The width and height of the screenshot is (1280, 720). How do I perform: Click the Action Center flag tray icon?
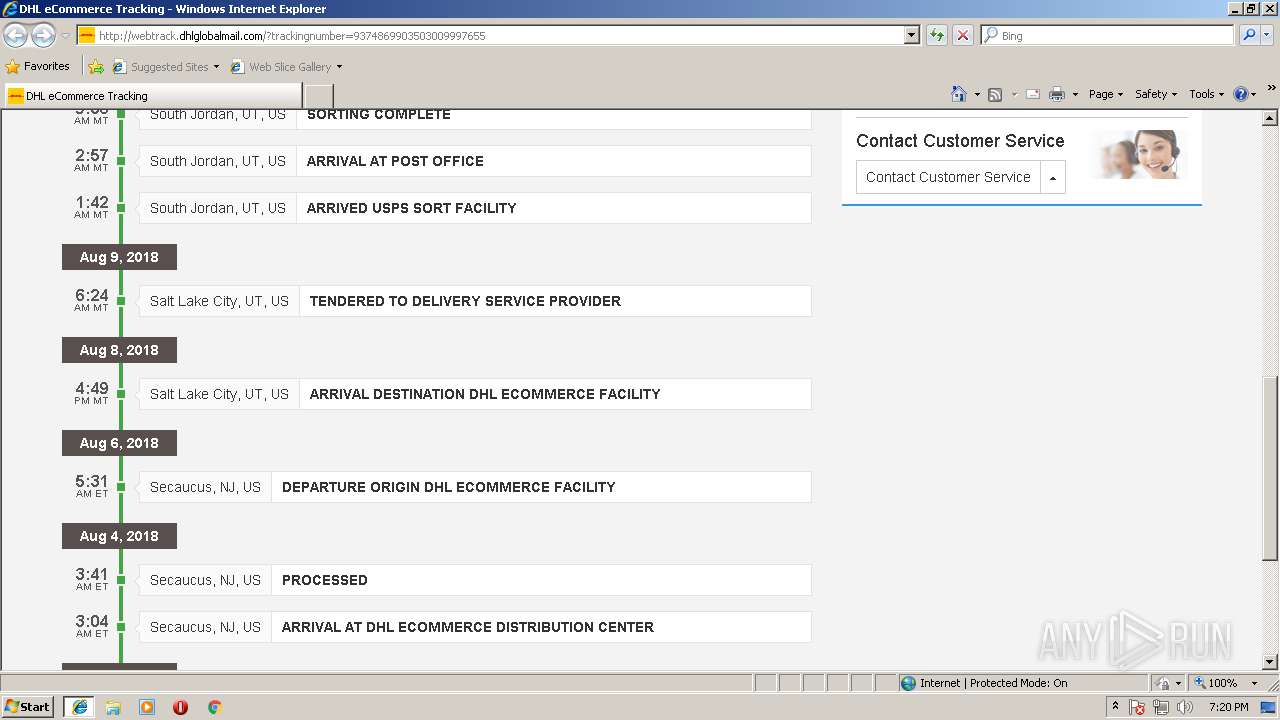1138,707
